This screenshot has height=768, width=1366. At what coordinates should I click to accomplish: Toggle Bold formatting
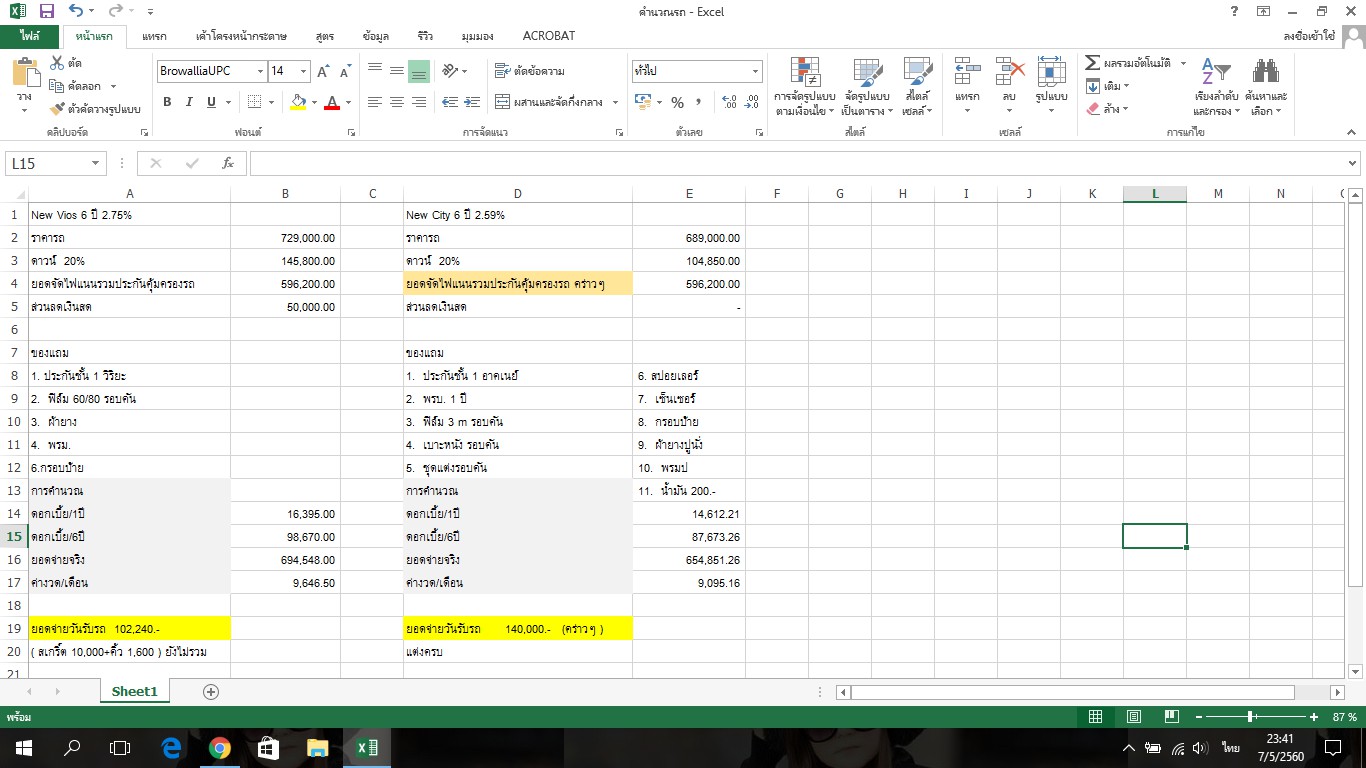coord(167,102)
